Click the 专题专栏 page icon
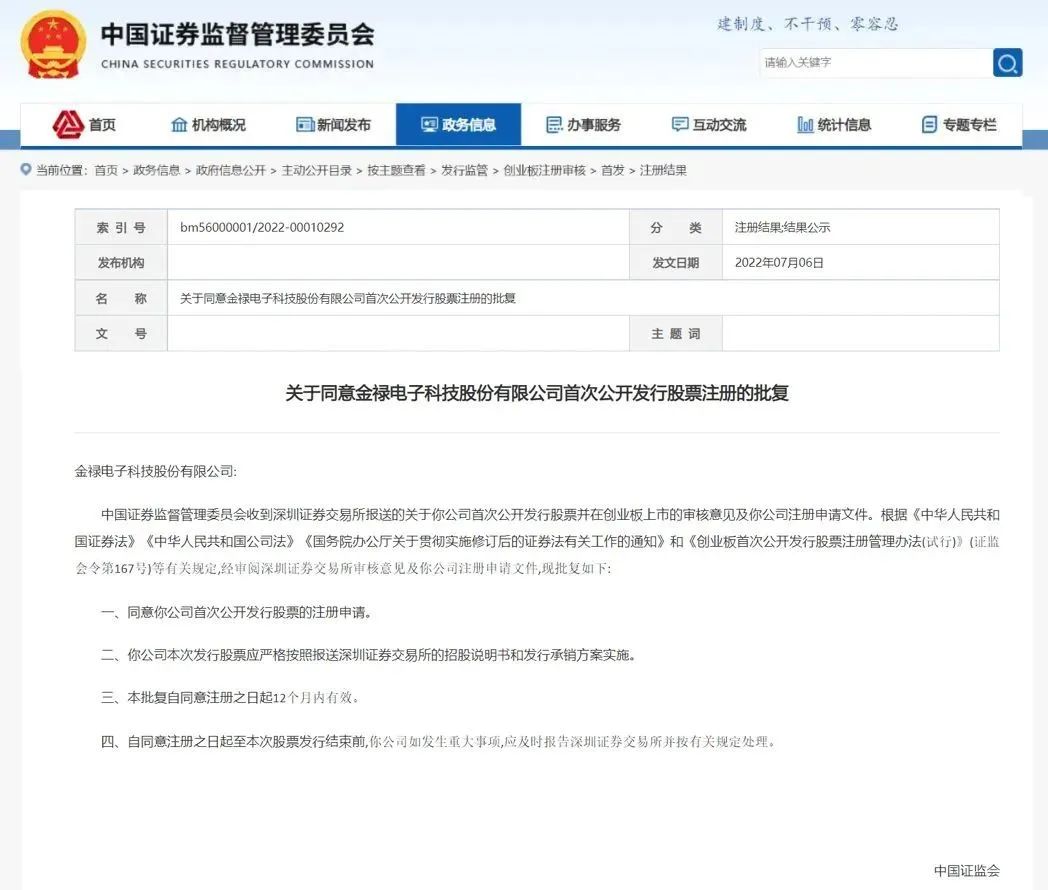The width and height of the screenshot is (1048, 890). tap(929, 125)
